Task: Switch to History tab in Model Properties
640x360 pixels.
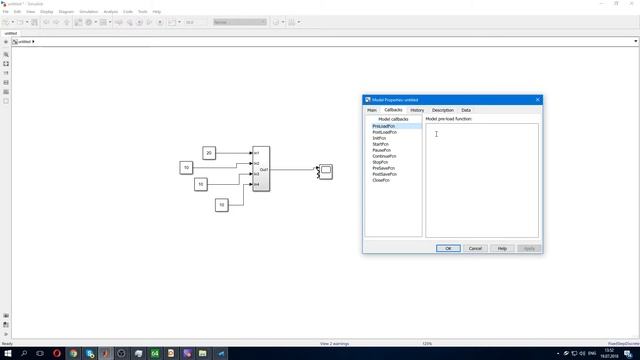Action: point(417,110)
